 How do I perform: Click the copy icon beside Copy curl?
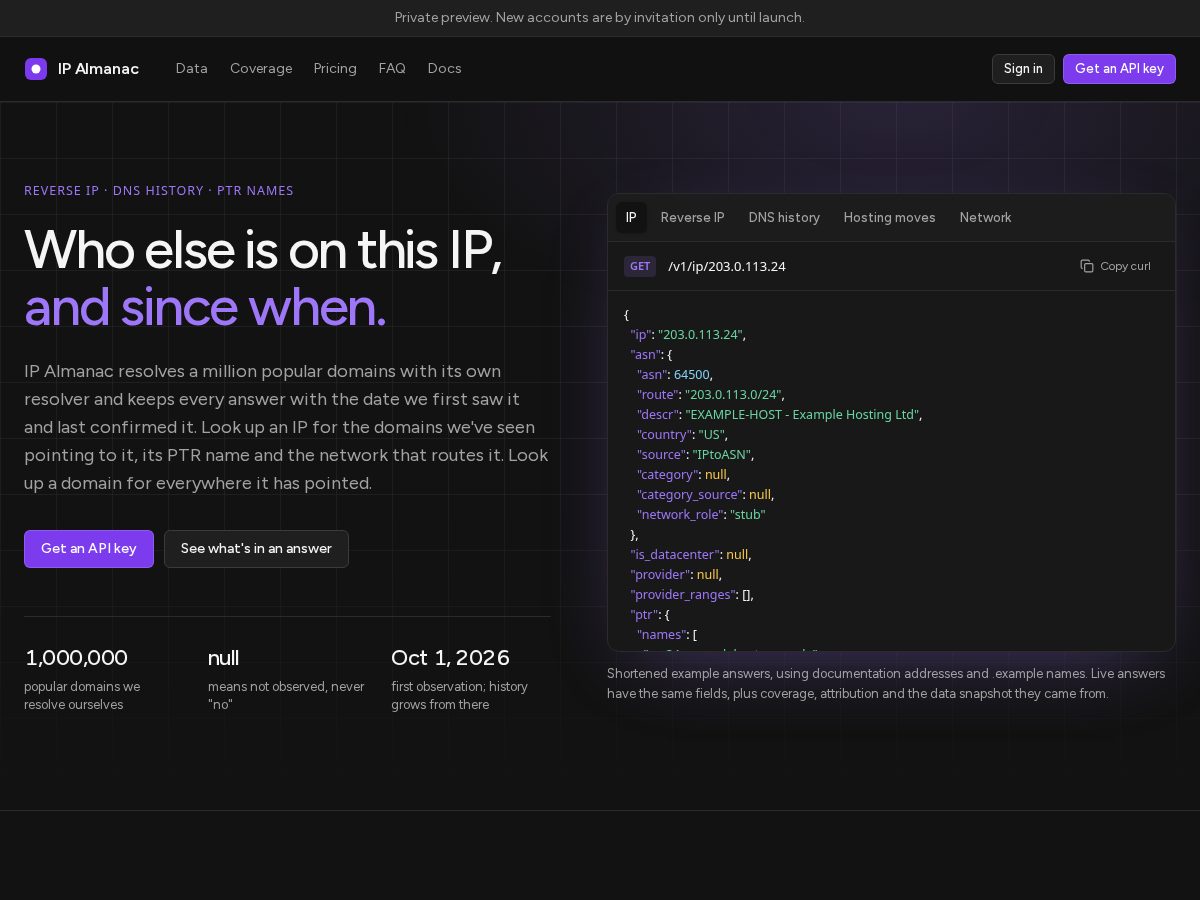[x=1087, y=266]
